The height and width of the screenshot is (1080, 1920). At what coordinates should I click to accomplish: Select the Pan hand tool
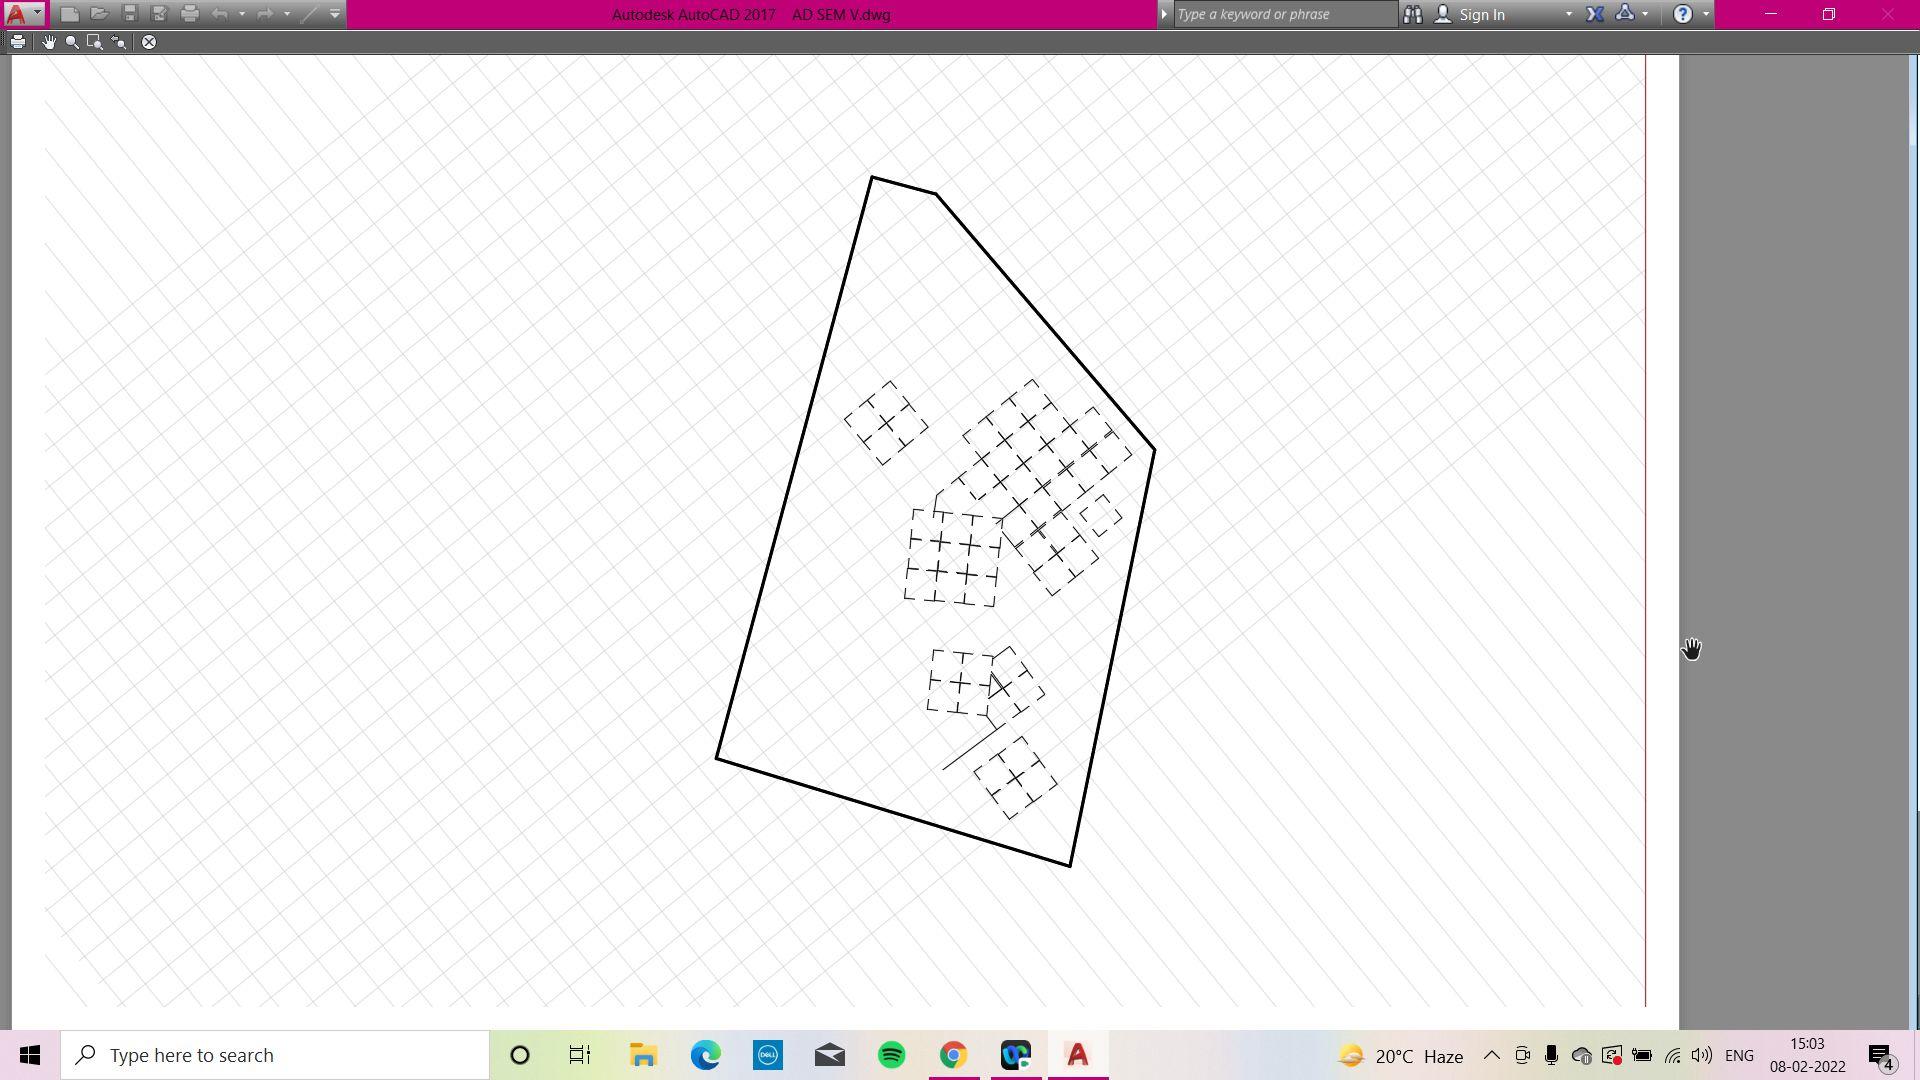[x=48, y=42]
